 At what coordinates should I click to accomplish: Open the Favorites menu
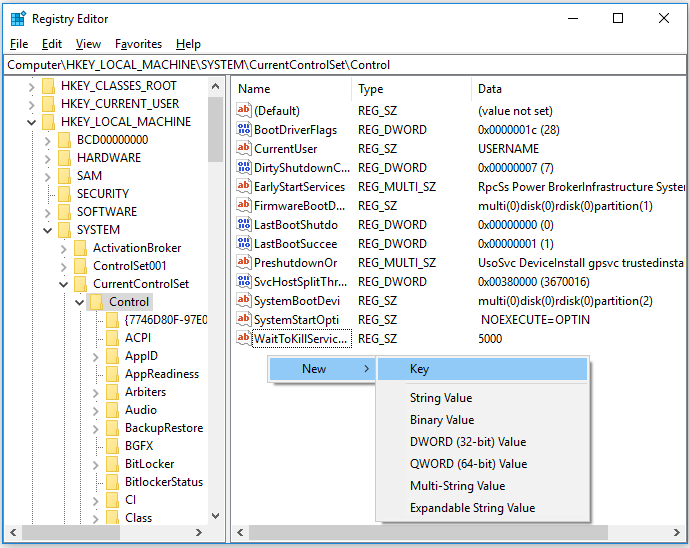click(138, 44)
